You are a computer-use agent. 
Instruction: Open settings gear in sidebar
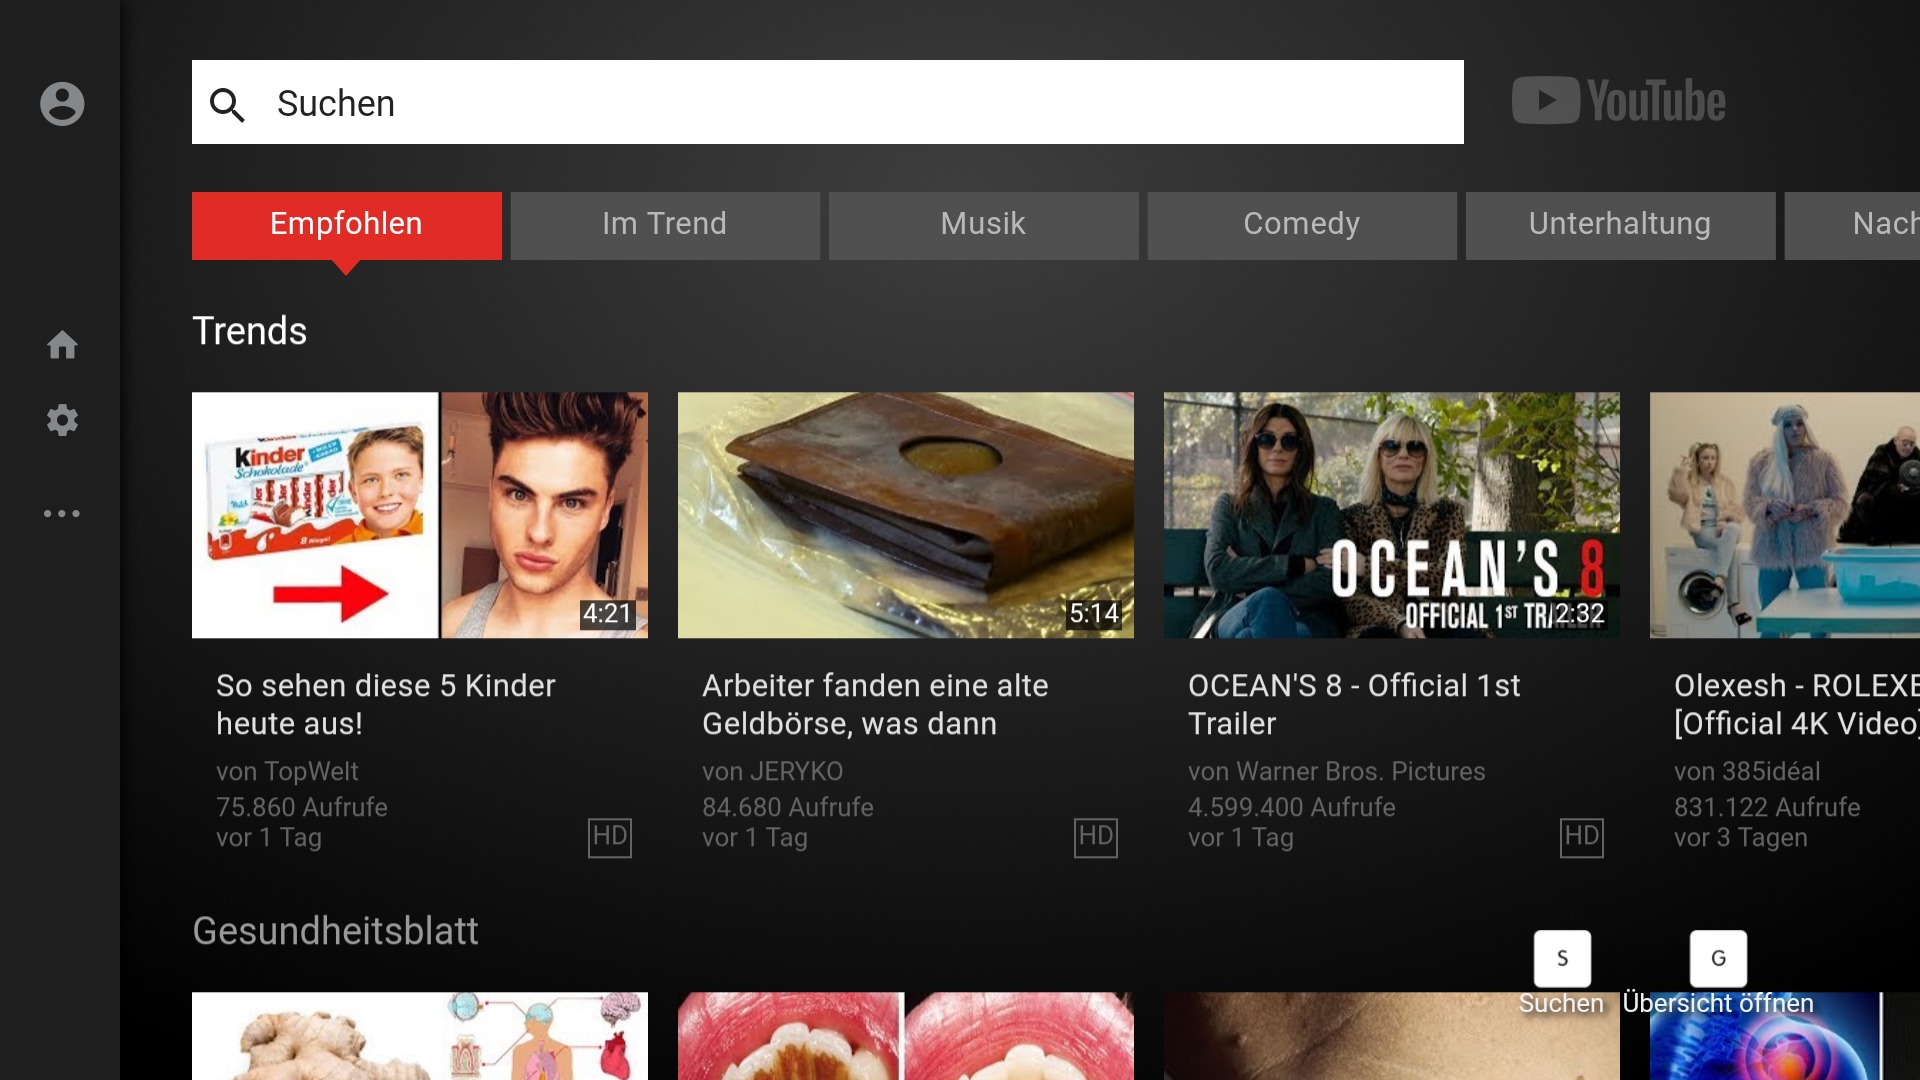point(62,420)
